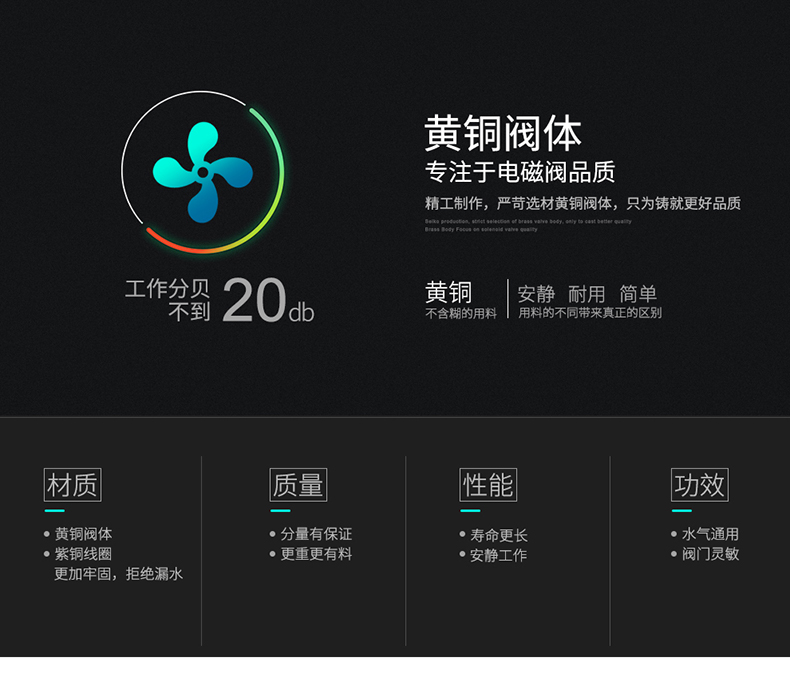
Task: Select the 阀门灵敏 list item
Action: (x=710, y=554)
